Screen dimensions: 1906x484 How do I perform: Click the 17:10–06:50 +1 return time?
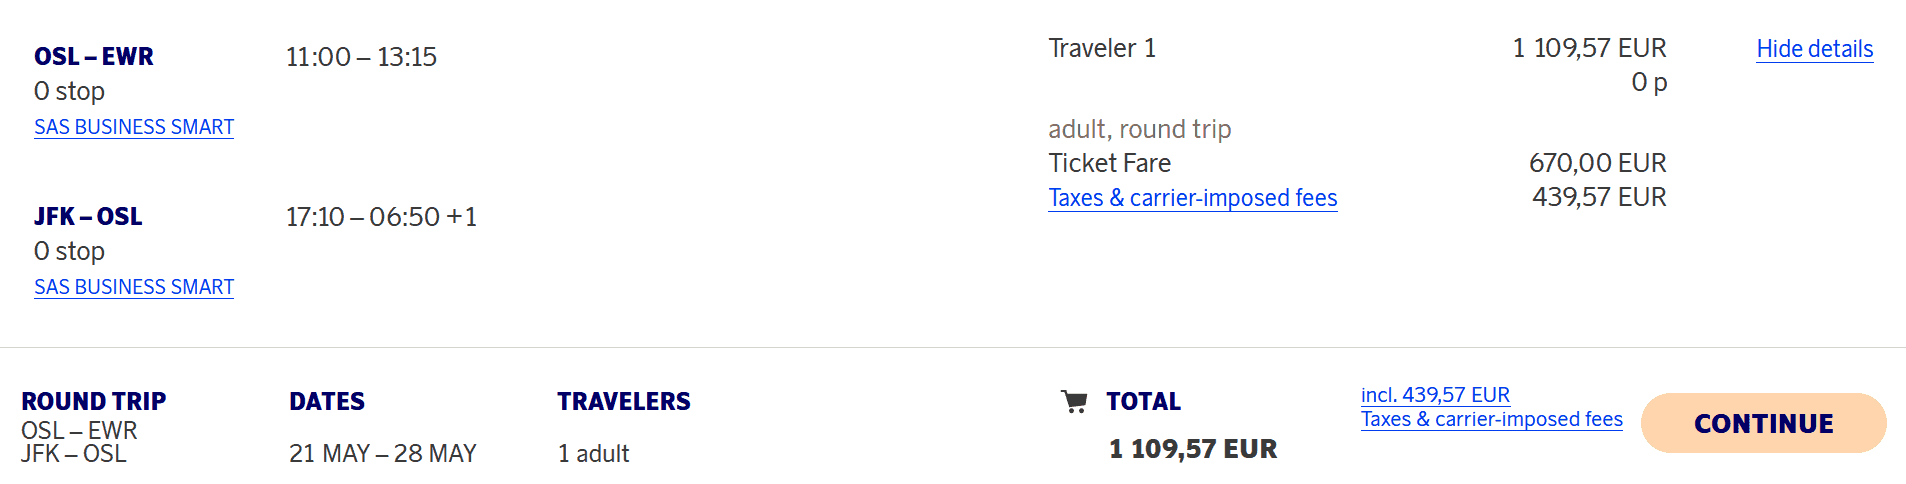[381, 217]
